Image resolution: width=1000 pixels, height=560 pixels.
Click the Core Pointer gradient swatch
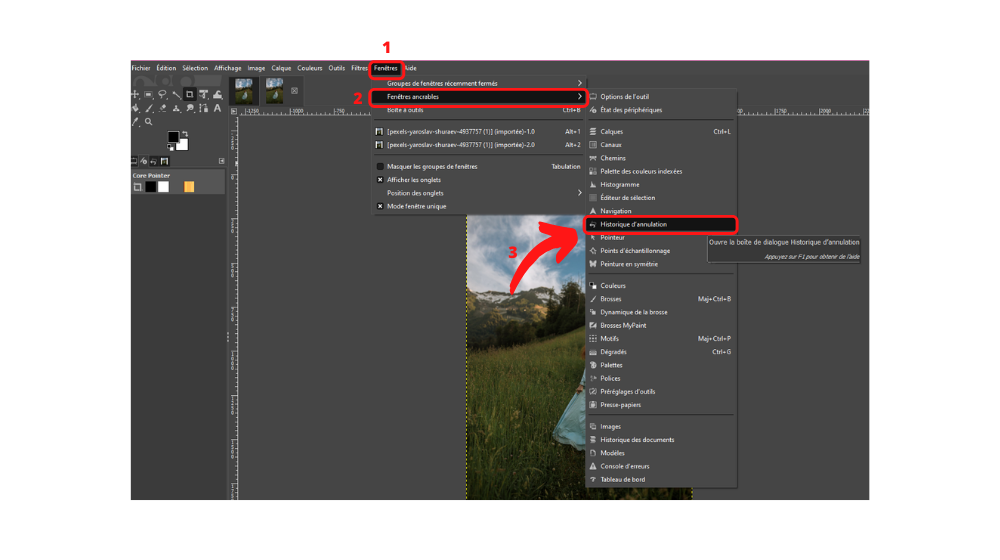189,187
